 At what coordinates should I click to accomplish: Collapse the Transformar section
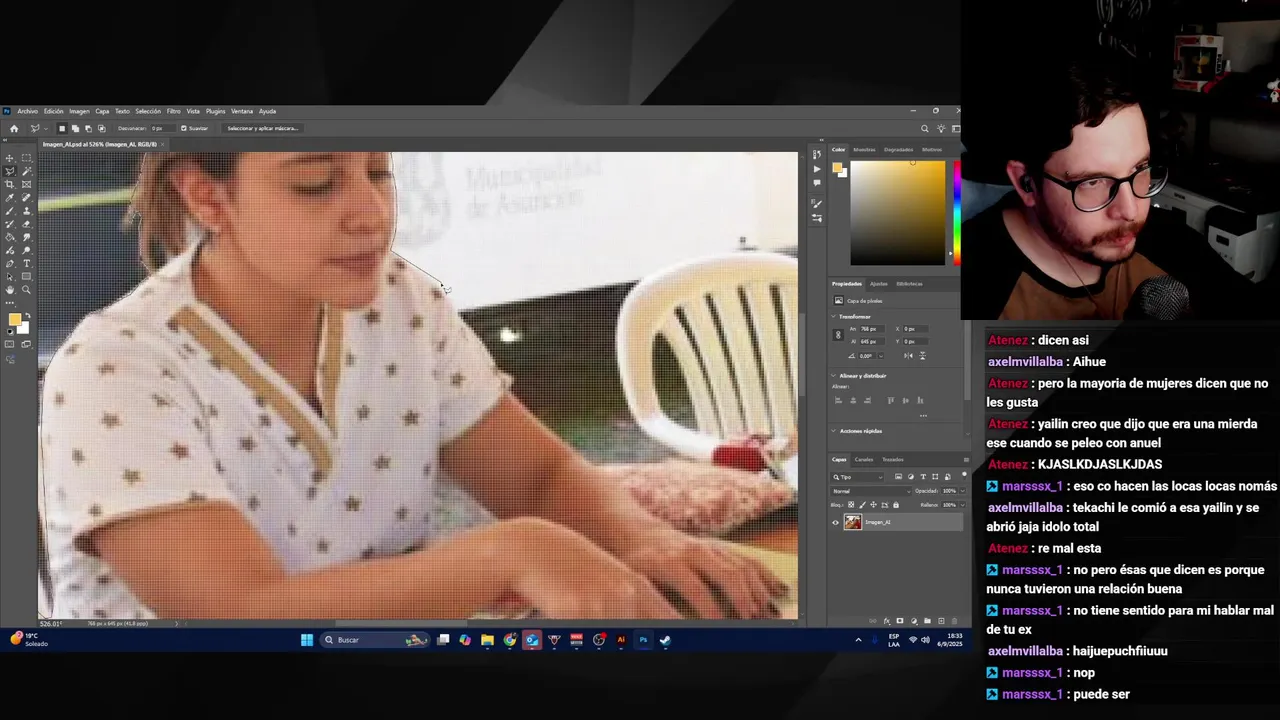pyautogui.click(x=832, y=316)
